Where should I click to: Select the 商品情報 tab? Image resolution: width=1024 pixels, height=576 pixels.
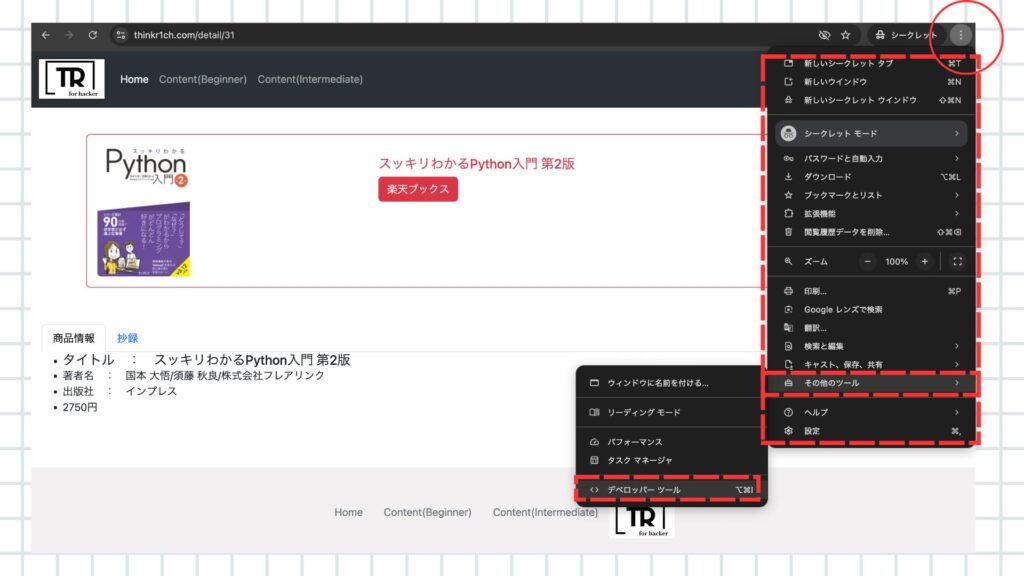pos(74,338)
